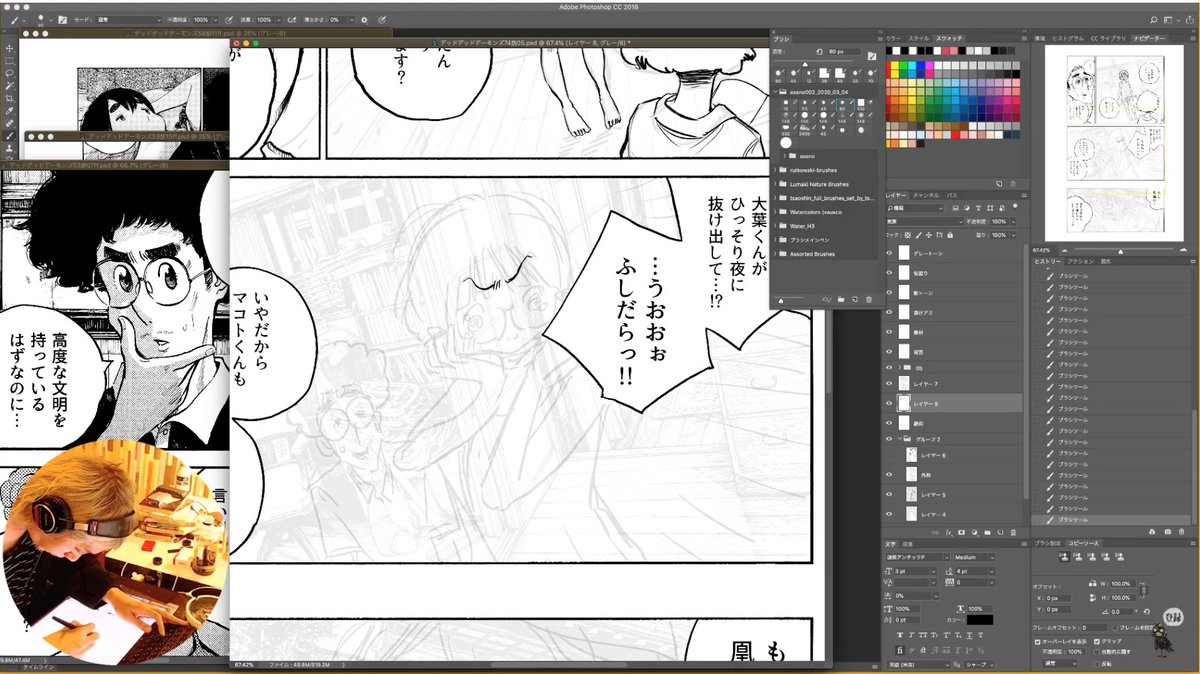This screenshot has width=1200, height=674.
Task: Click macOS search magnifier icon at top right
Action: [x=1153, y=20]
